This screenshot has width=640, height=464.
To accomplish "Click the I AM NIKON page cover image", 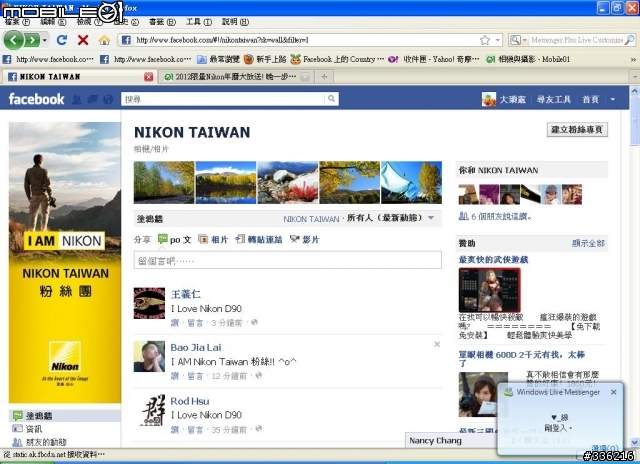I will click(x=65, y=262).
